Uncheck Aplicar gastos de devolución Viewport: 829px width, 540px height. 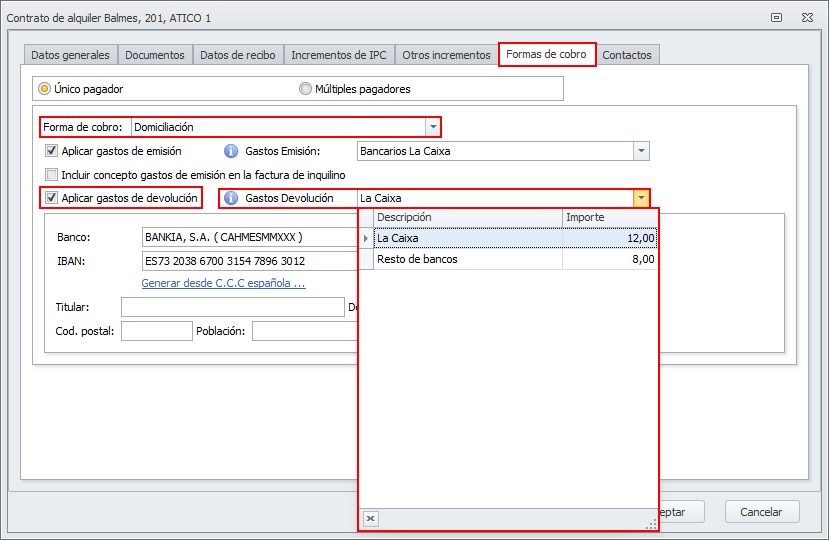(x=51, y=198)
